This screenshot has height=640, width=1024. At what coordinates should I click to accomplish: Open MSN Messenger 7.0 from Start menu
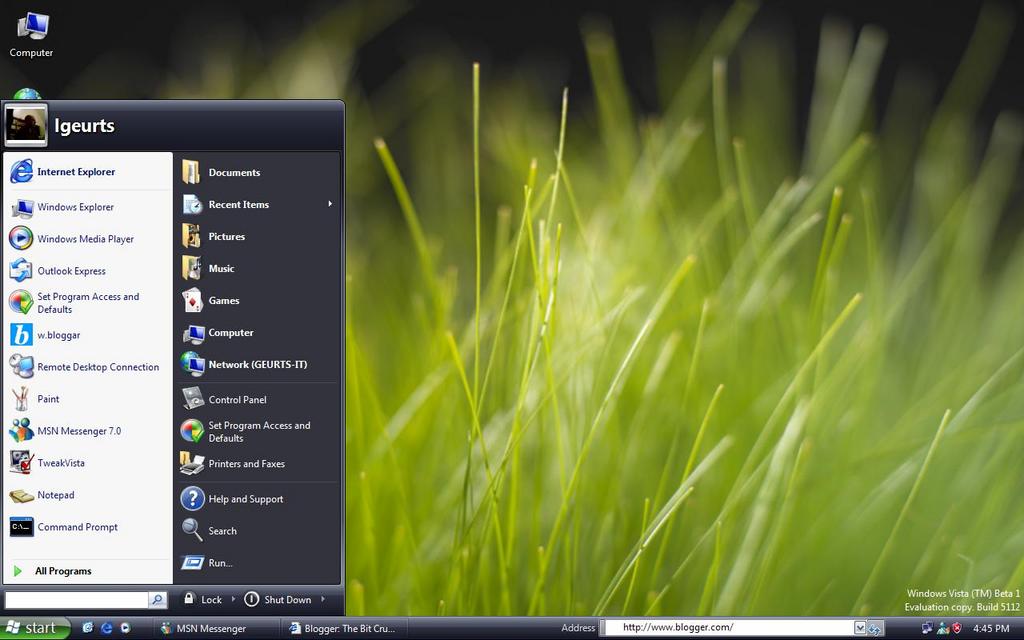coord(88,431)
